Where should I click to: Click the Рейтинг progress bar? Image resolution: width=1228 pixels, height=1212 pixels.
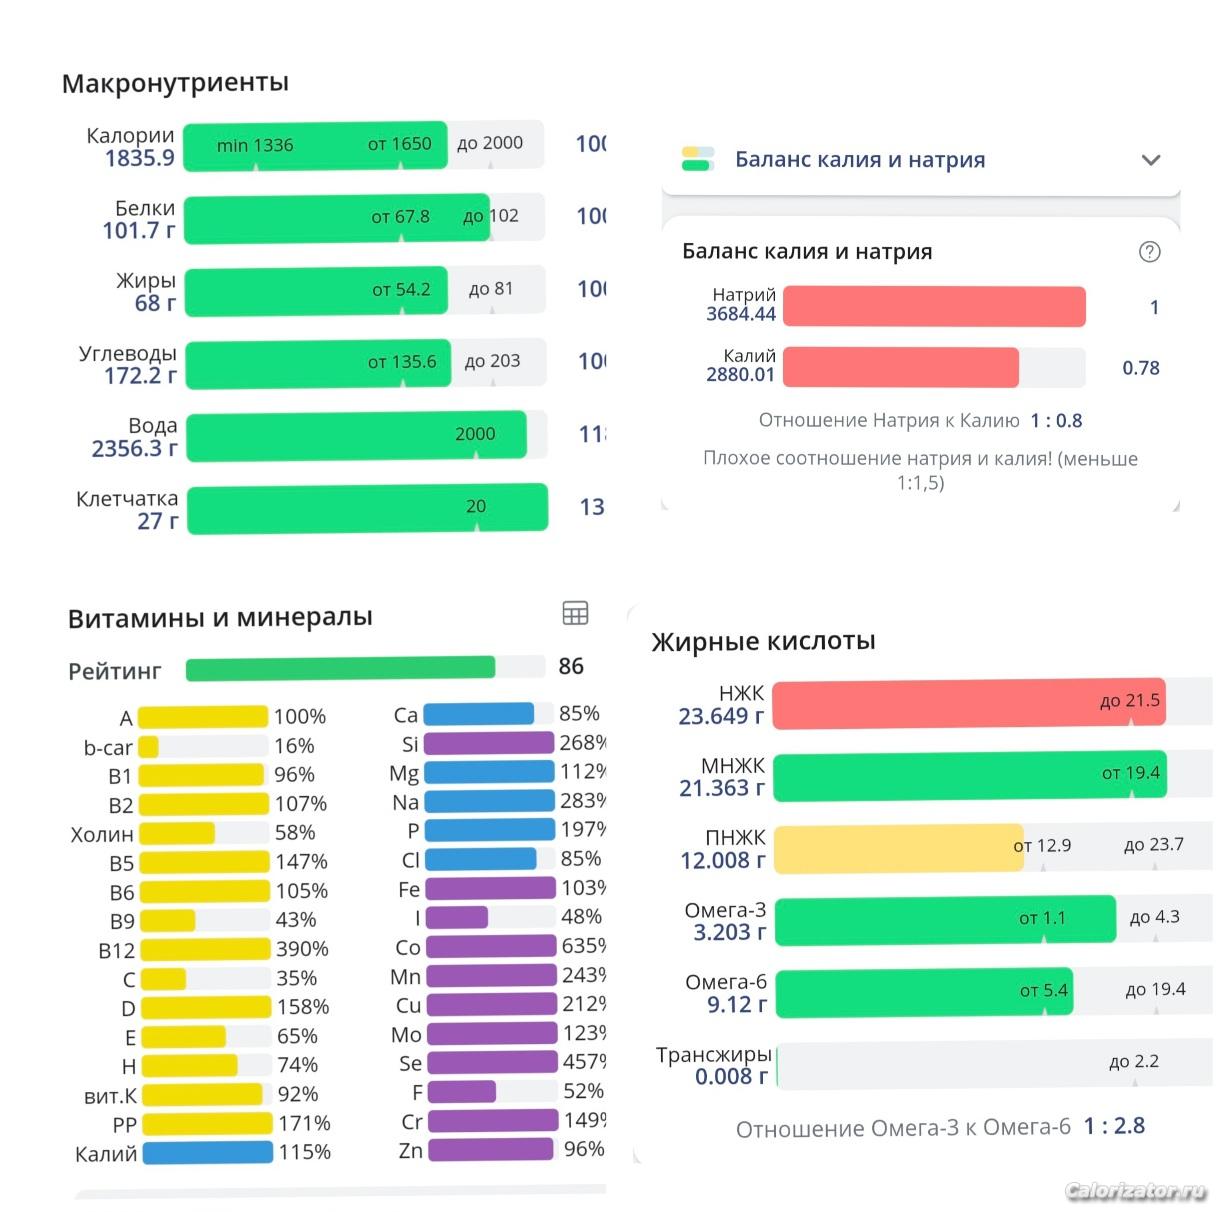pos(340,668)
